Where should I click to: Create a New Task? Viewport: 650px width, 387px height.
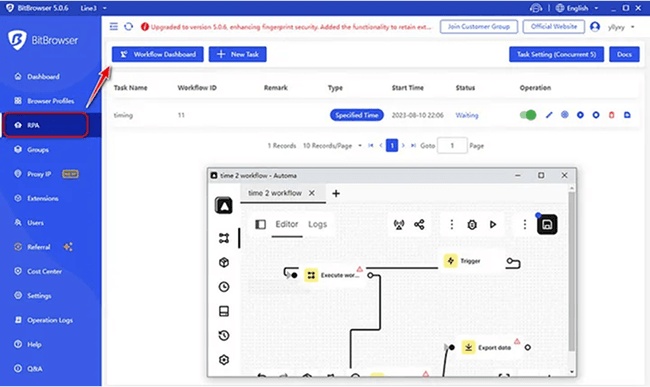point(238,54)
